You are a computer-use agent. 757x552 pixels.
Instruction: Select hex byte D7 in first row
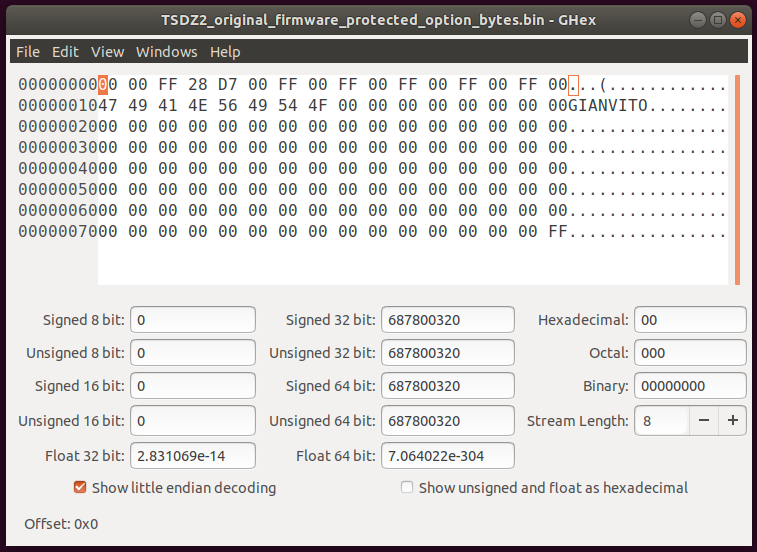[x=227, y=85]
